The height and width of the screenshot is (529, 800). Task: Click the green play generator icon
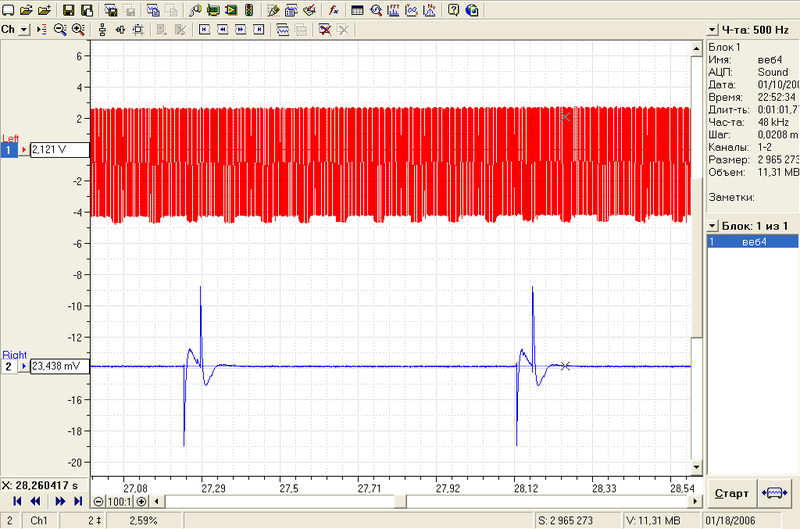tap(231, 10)
